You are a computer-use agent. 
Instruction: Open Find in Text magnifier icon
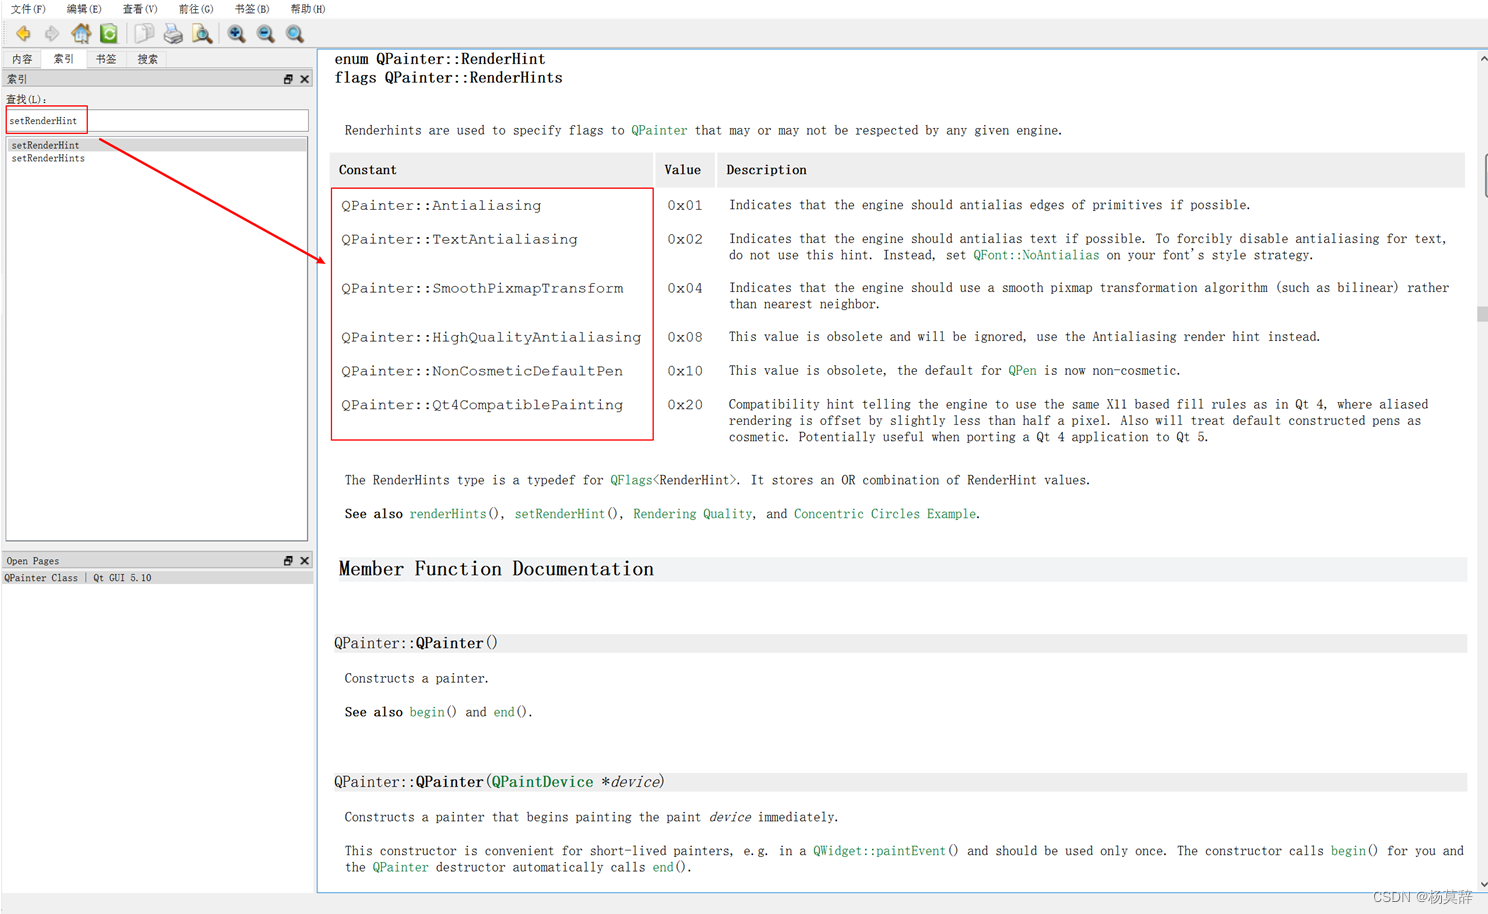pyautogui.click(x=202, y=34)
